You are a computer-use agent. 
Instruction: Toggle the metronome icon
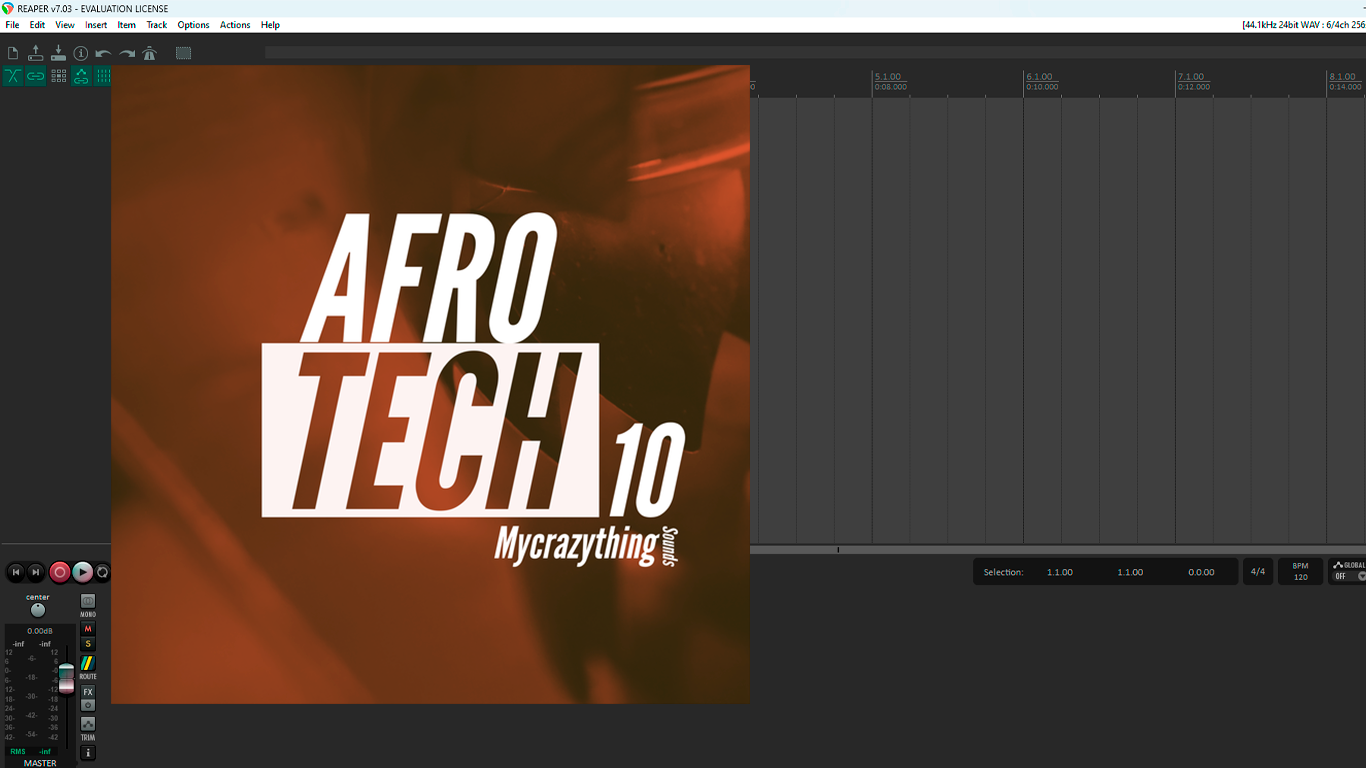click(x=150, y=53)
